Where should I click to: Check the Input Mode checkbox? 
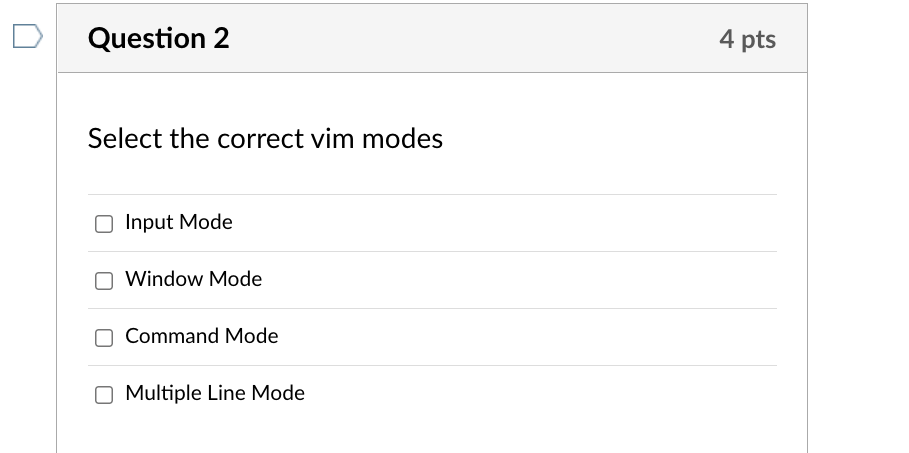coord(104,224)
